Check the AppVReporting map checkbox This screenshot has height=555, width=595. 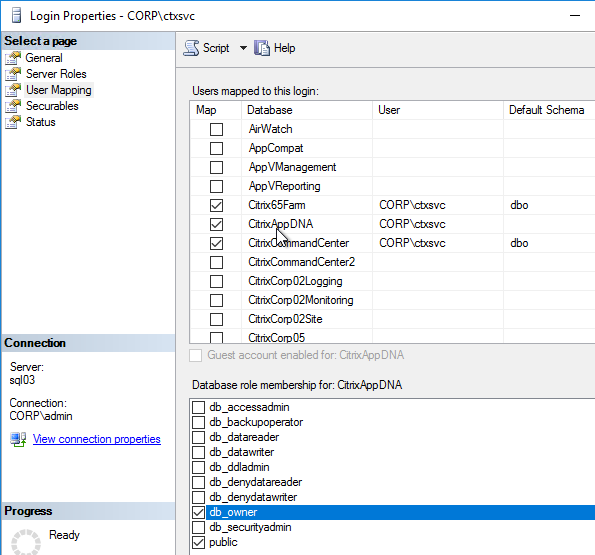[x=216, y=186]
